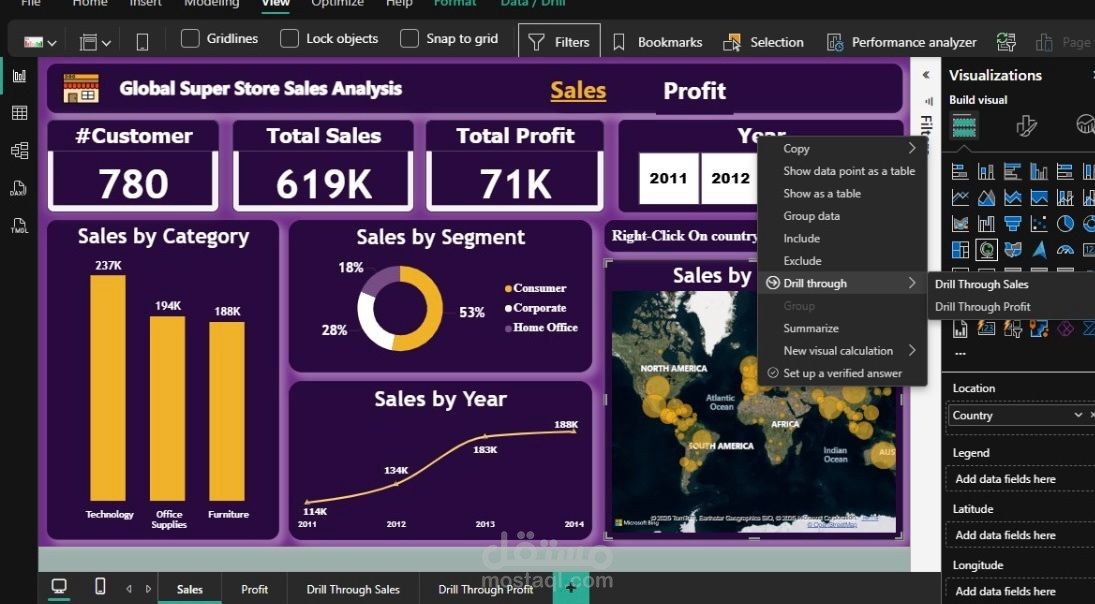The image size is (1095, 604).
Task: Open Model view in left sidebar
Action: pyautogui.click(x=19, y=150)
